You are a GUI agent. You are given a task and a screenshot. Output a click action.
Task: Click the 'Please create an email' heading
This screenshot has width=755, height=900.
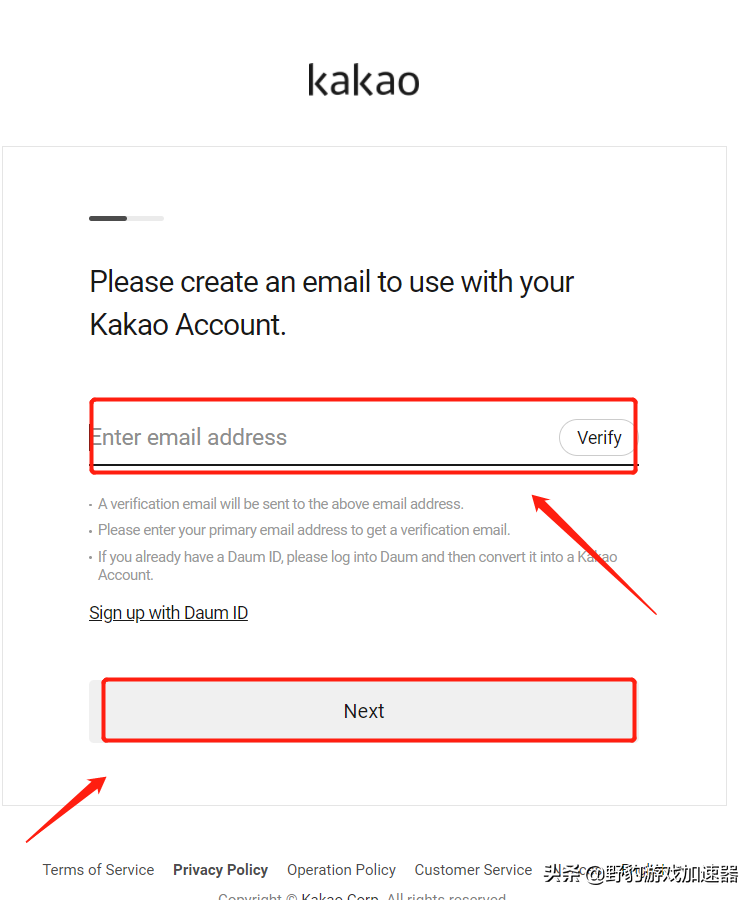pyautogui.click(x=331, y=282)
